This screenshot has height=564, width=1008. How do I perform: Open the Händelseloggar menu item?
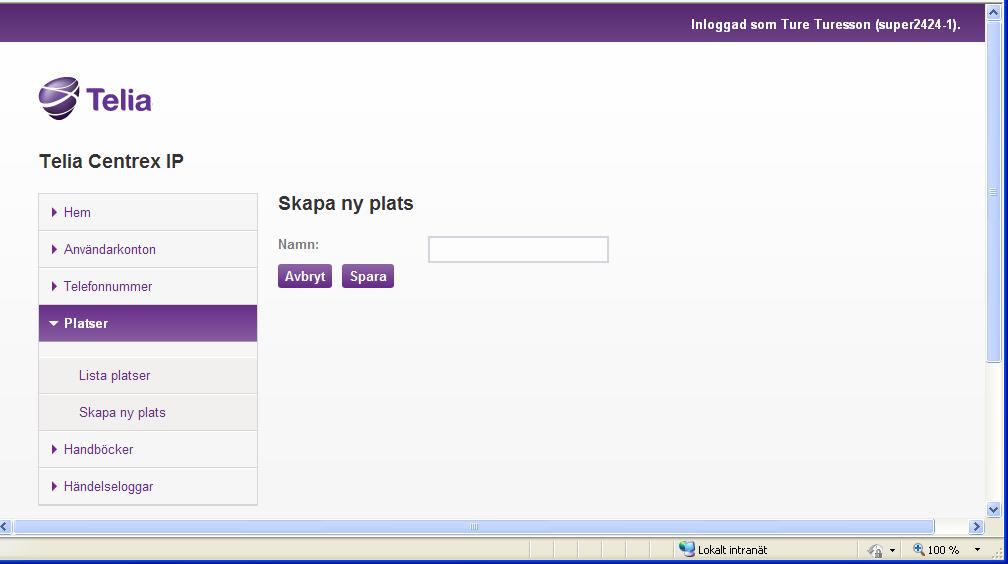click(x=148, y=486)
